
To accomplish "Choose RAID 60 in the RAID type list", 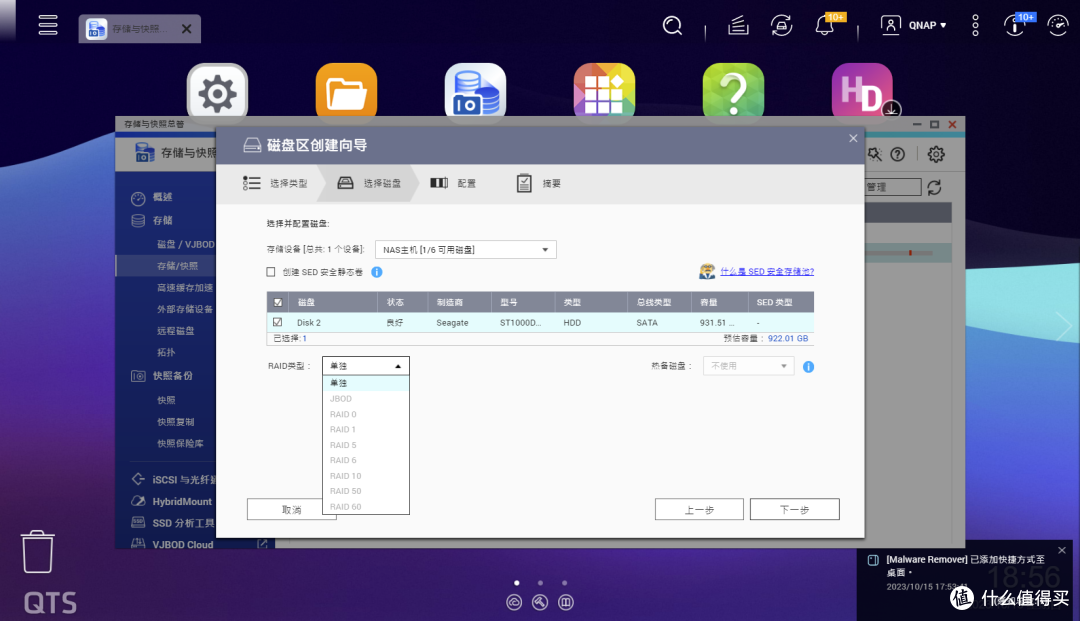I will 366,507.
